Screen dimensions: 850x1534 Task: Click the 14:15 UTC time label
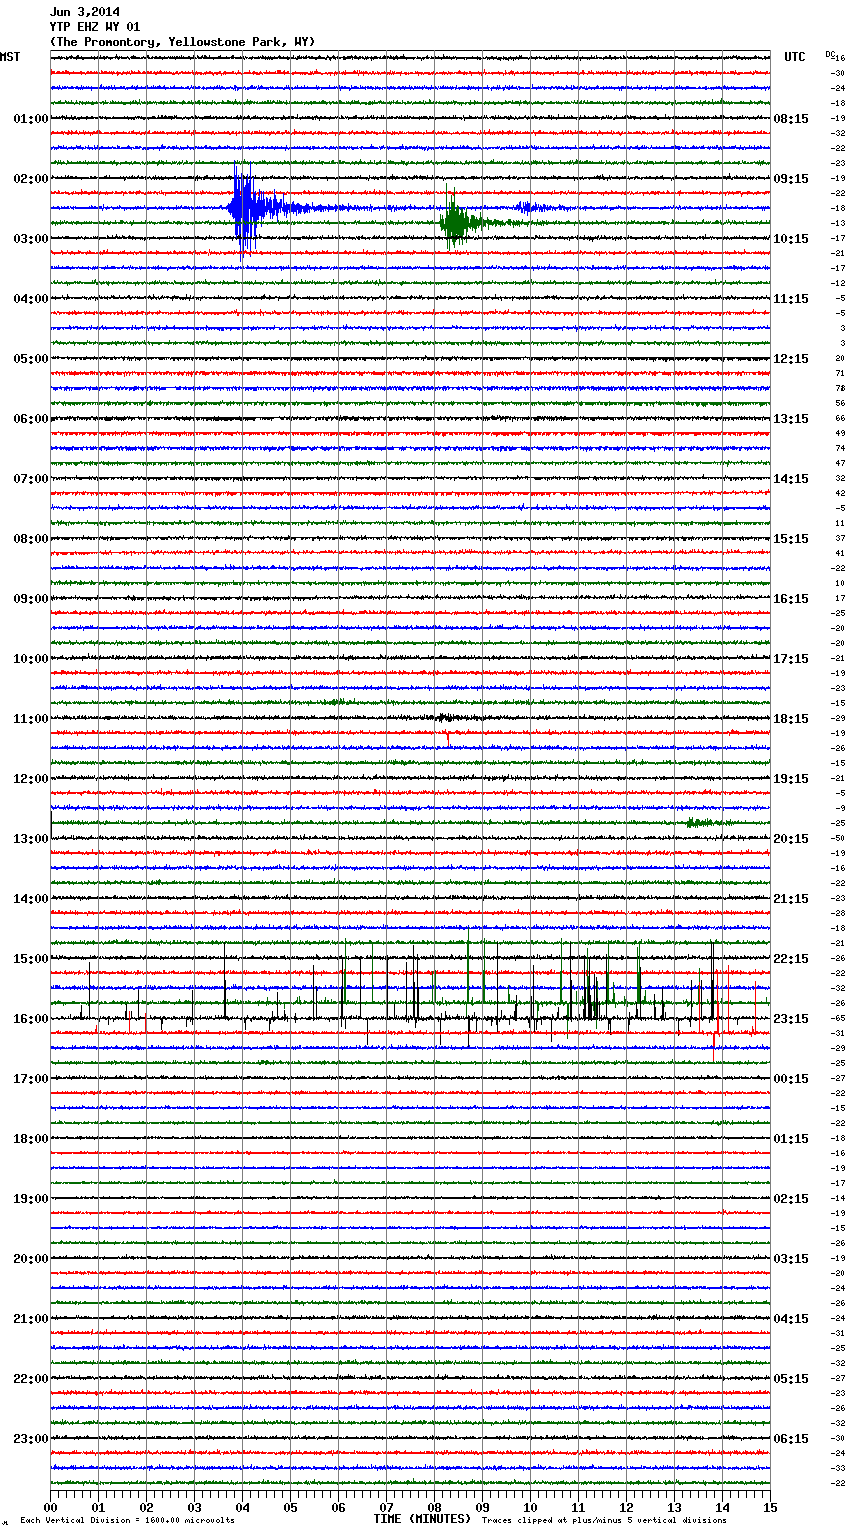pyautogui.click(x=791, y=479)
